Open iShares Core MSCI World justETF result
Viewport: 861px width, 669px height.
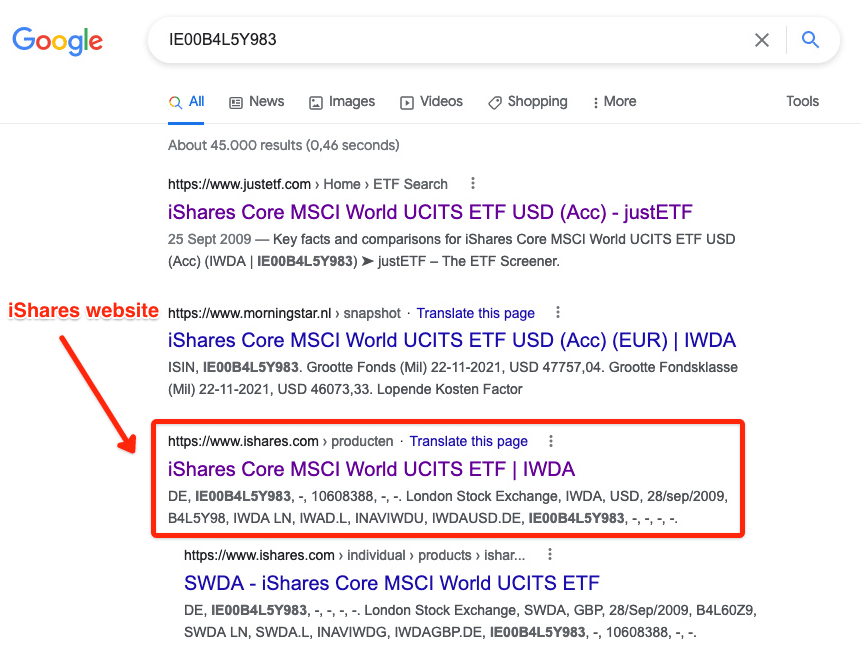430,212
